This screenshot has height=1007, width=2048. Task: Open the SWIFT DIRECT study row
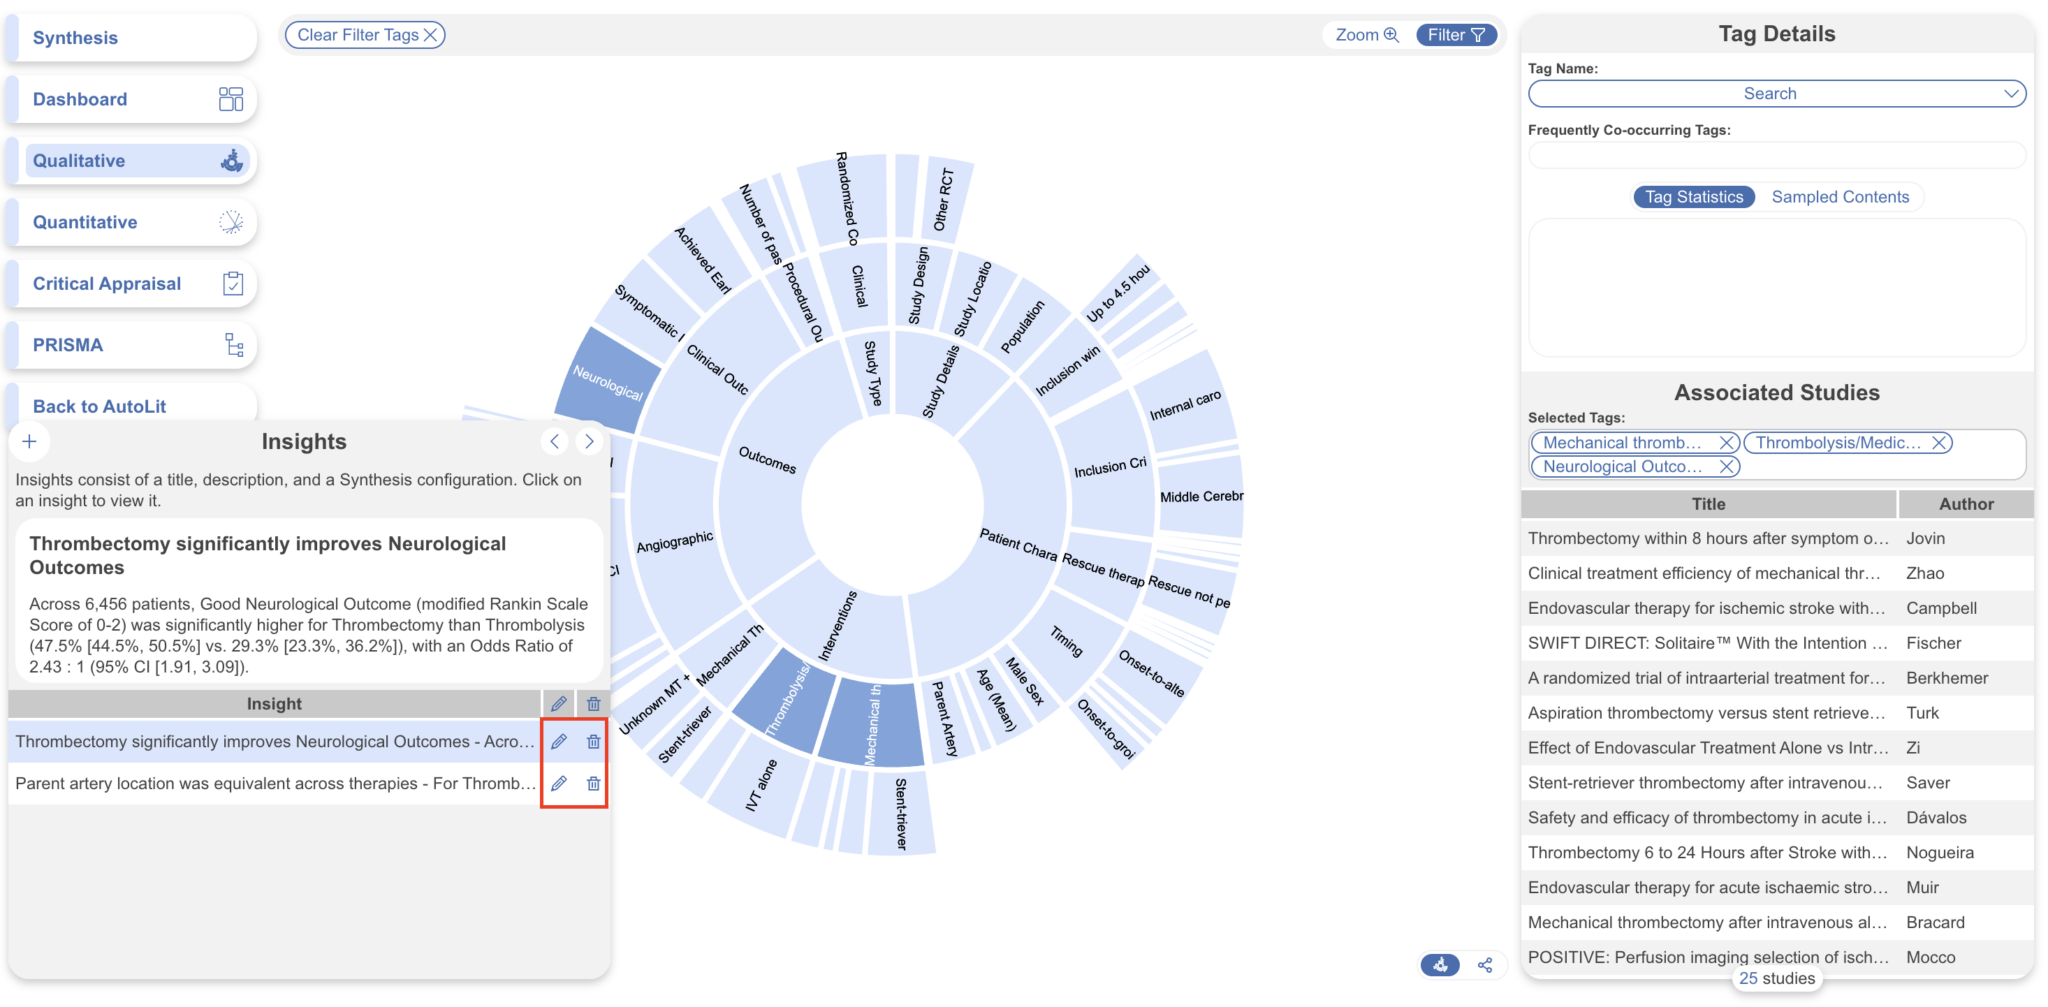point(1777,644)
